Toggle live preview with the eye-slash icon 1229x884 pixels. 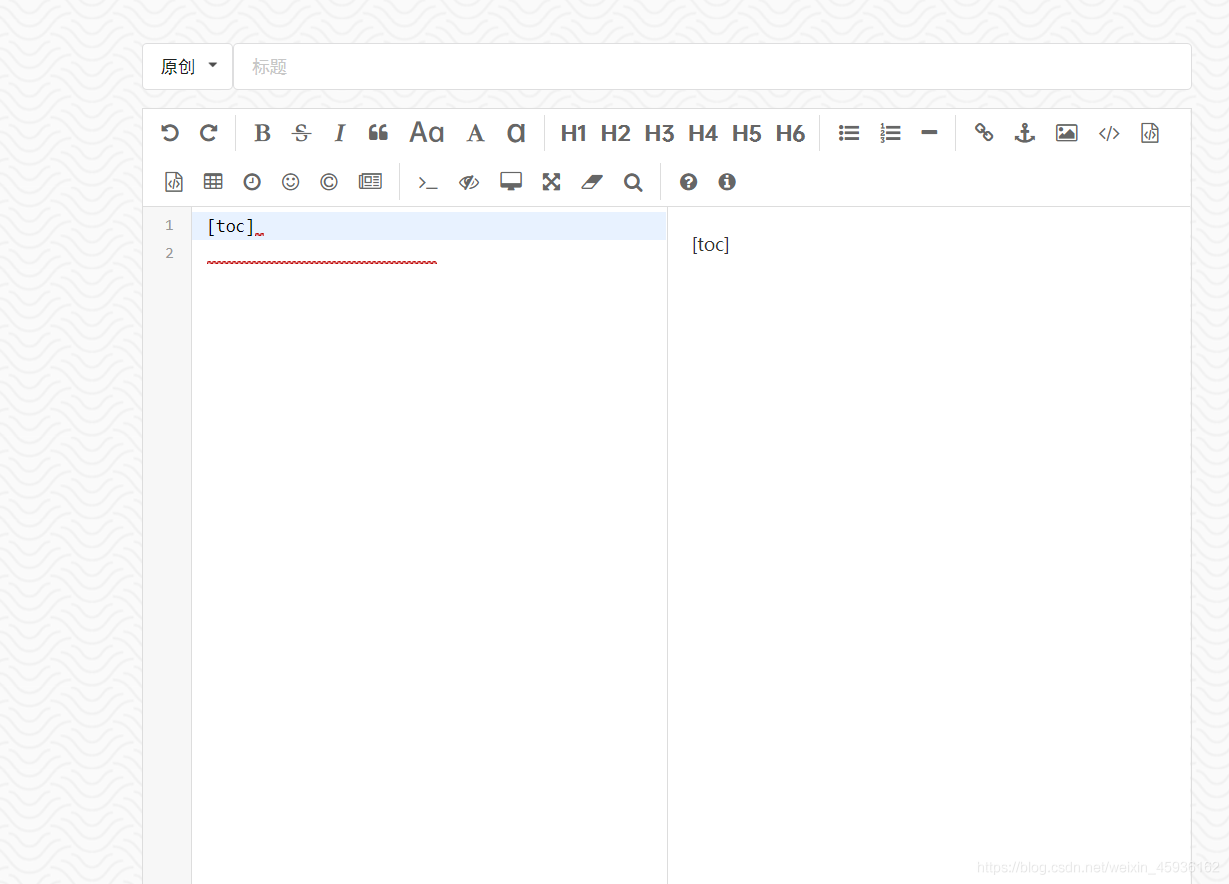point(469,182)
